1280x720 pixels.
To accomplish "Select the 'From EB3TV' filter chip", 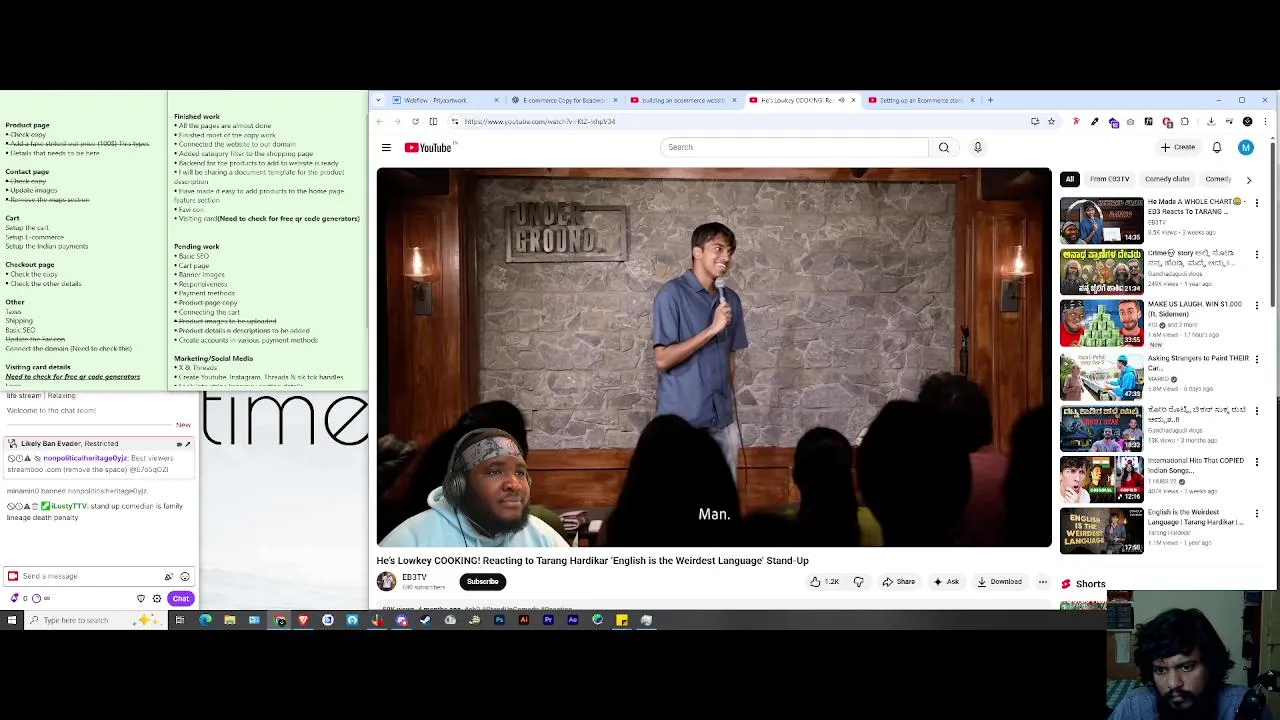I will point(1109,179).
